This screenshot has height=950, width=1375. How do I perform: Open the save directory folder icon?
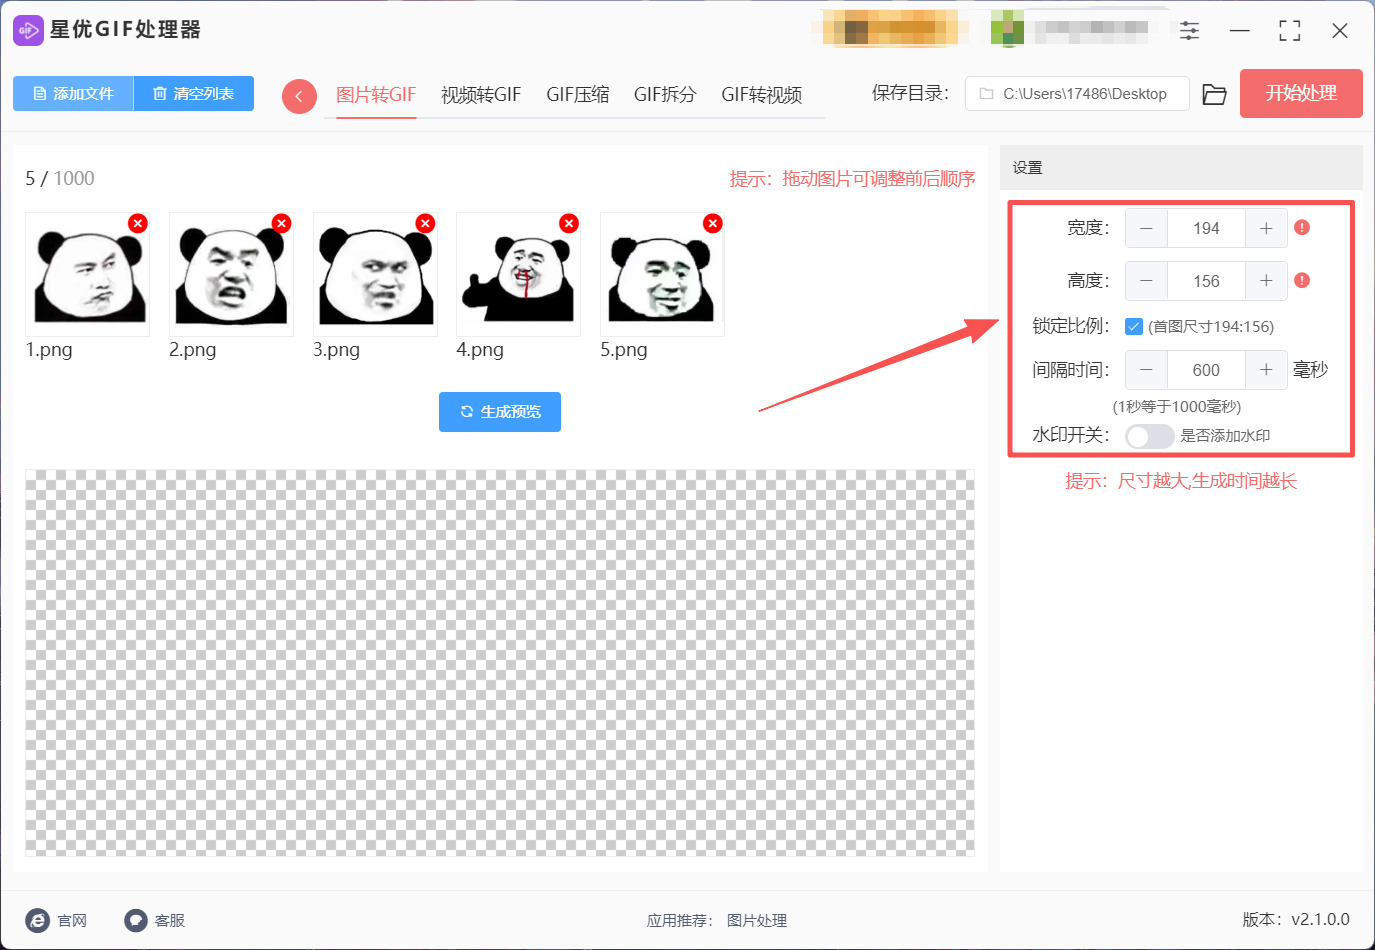point(1214,94)
